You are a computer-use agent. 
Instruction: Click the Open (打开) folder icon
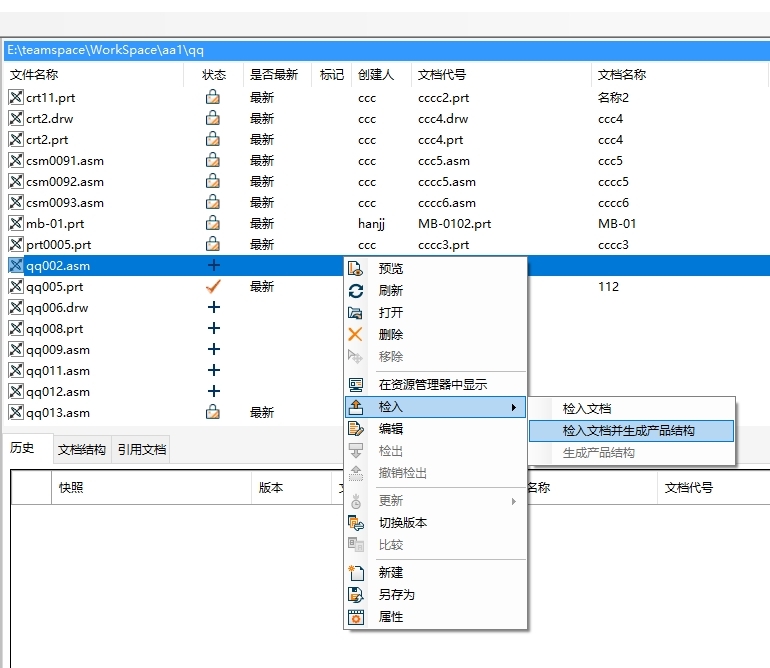click(x=356, y=313)
